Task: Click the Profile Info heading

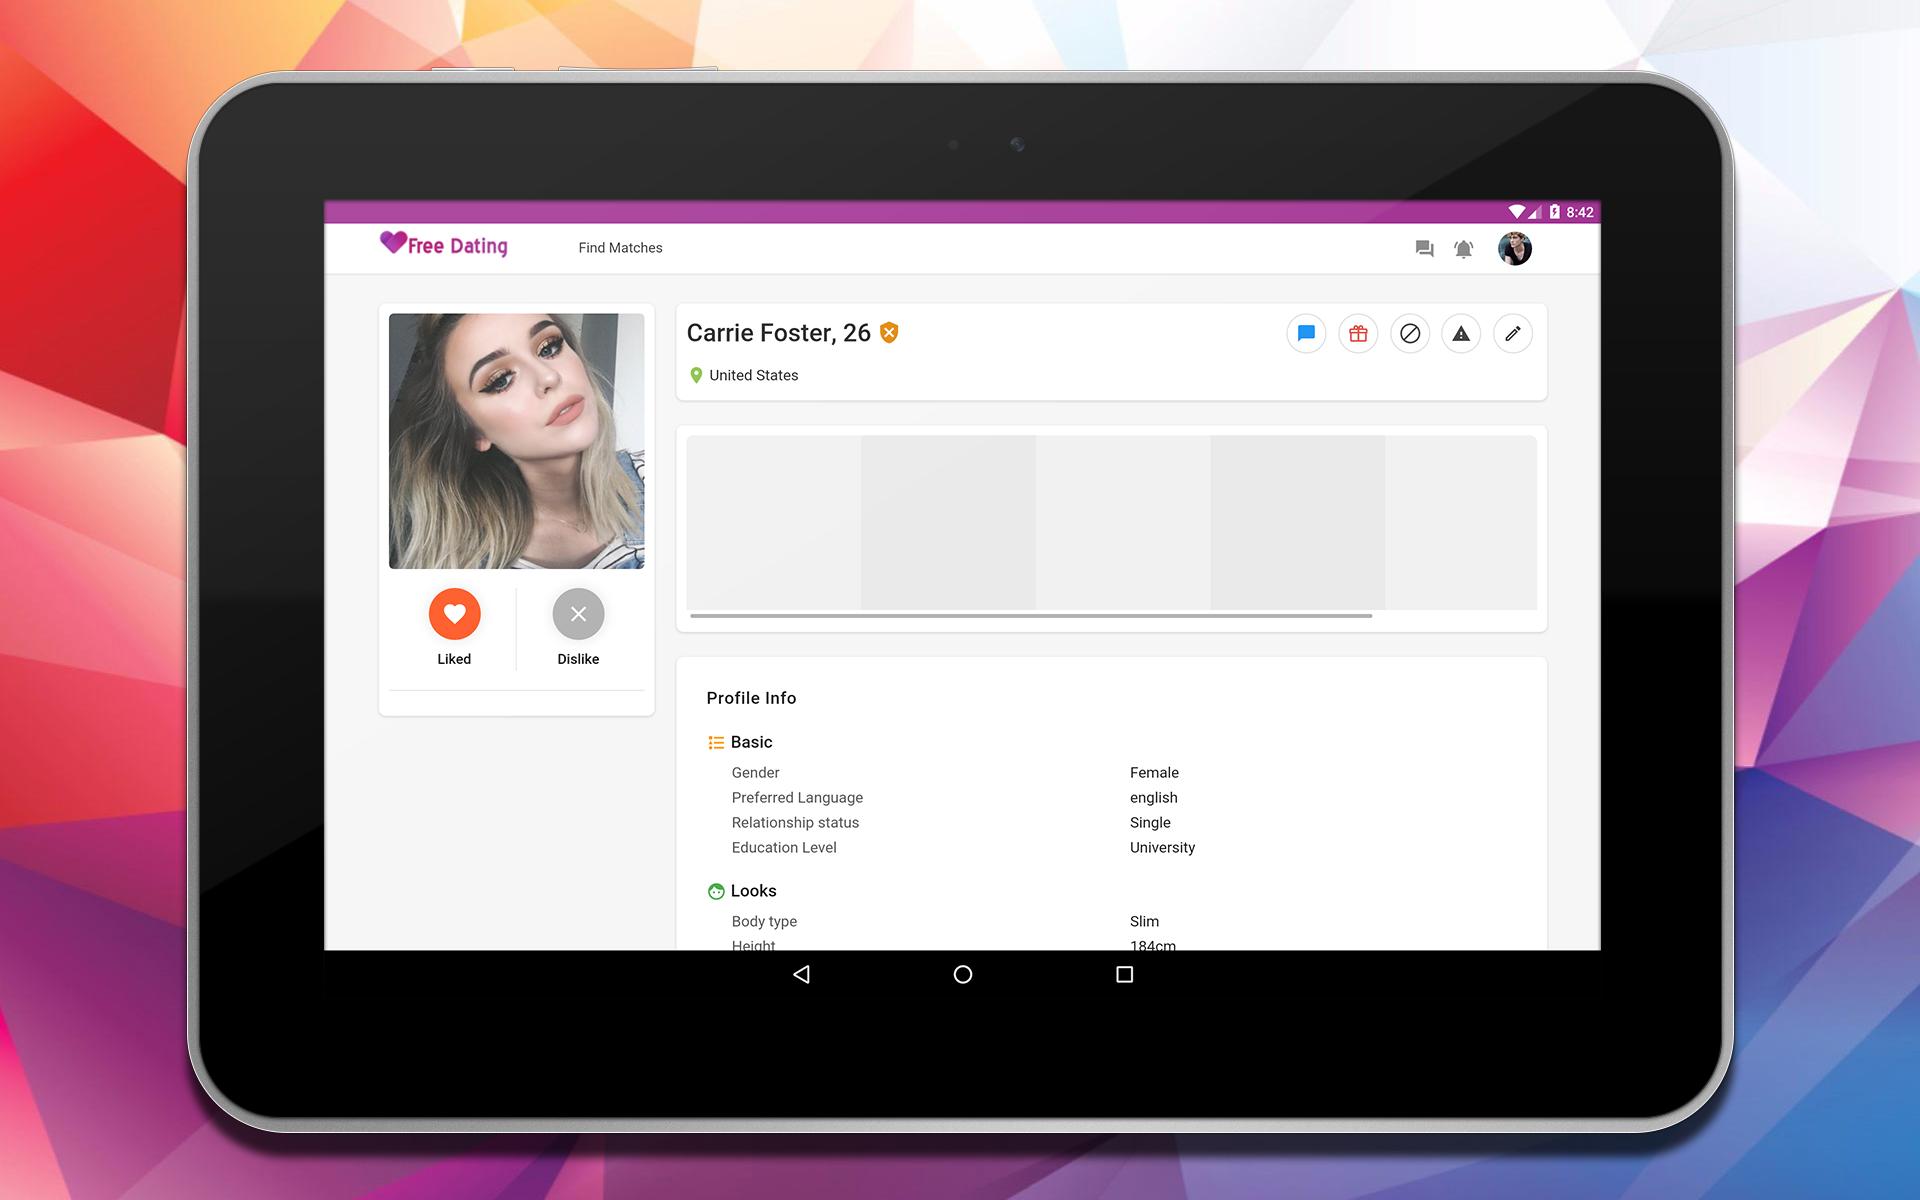Action: [751, 698]
